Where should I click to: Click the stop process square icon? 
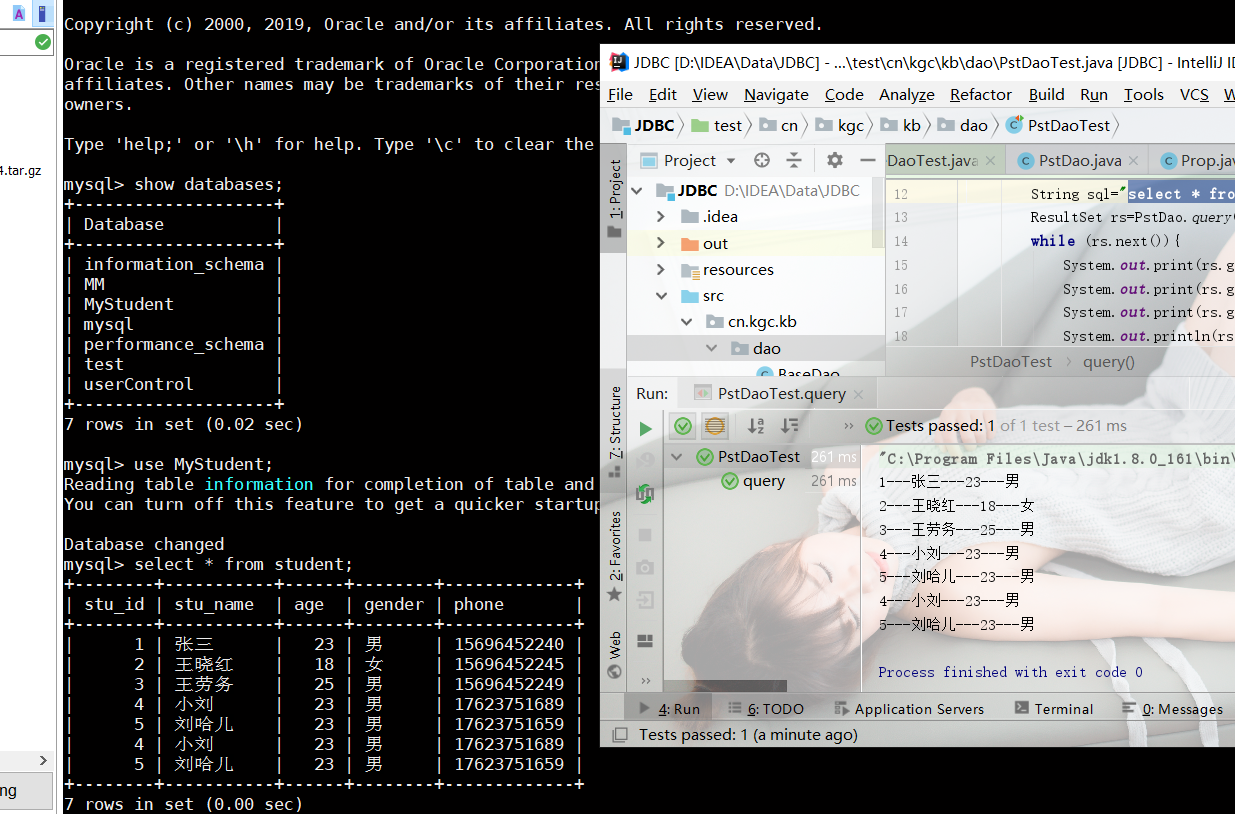[645, 535]
